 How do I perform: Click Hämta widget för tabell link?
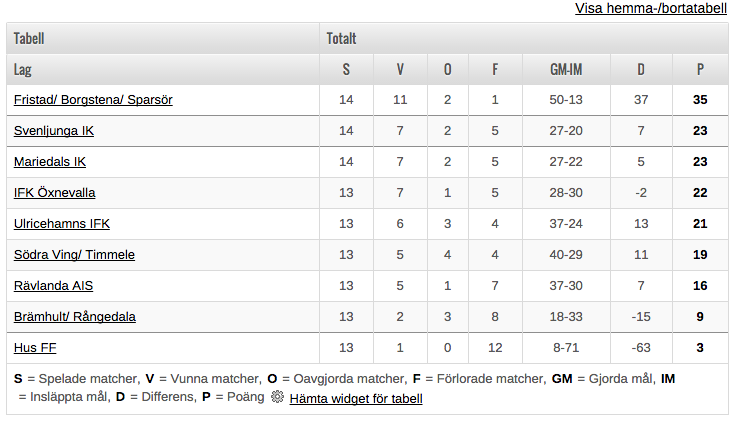coord(356,399)
